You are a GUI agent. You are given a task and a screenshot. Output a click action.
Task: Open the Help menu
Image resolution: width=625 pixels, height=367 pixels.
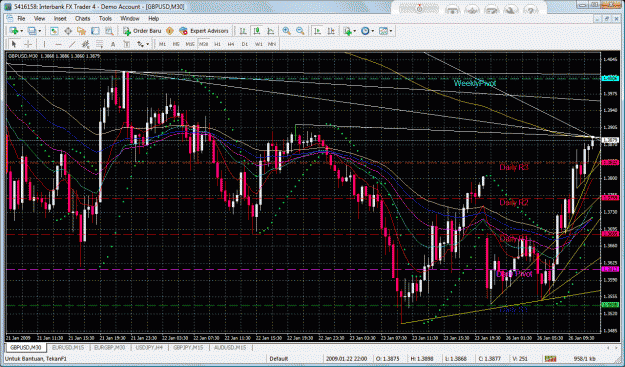(x=153, y=18)
